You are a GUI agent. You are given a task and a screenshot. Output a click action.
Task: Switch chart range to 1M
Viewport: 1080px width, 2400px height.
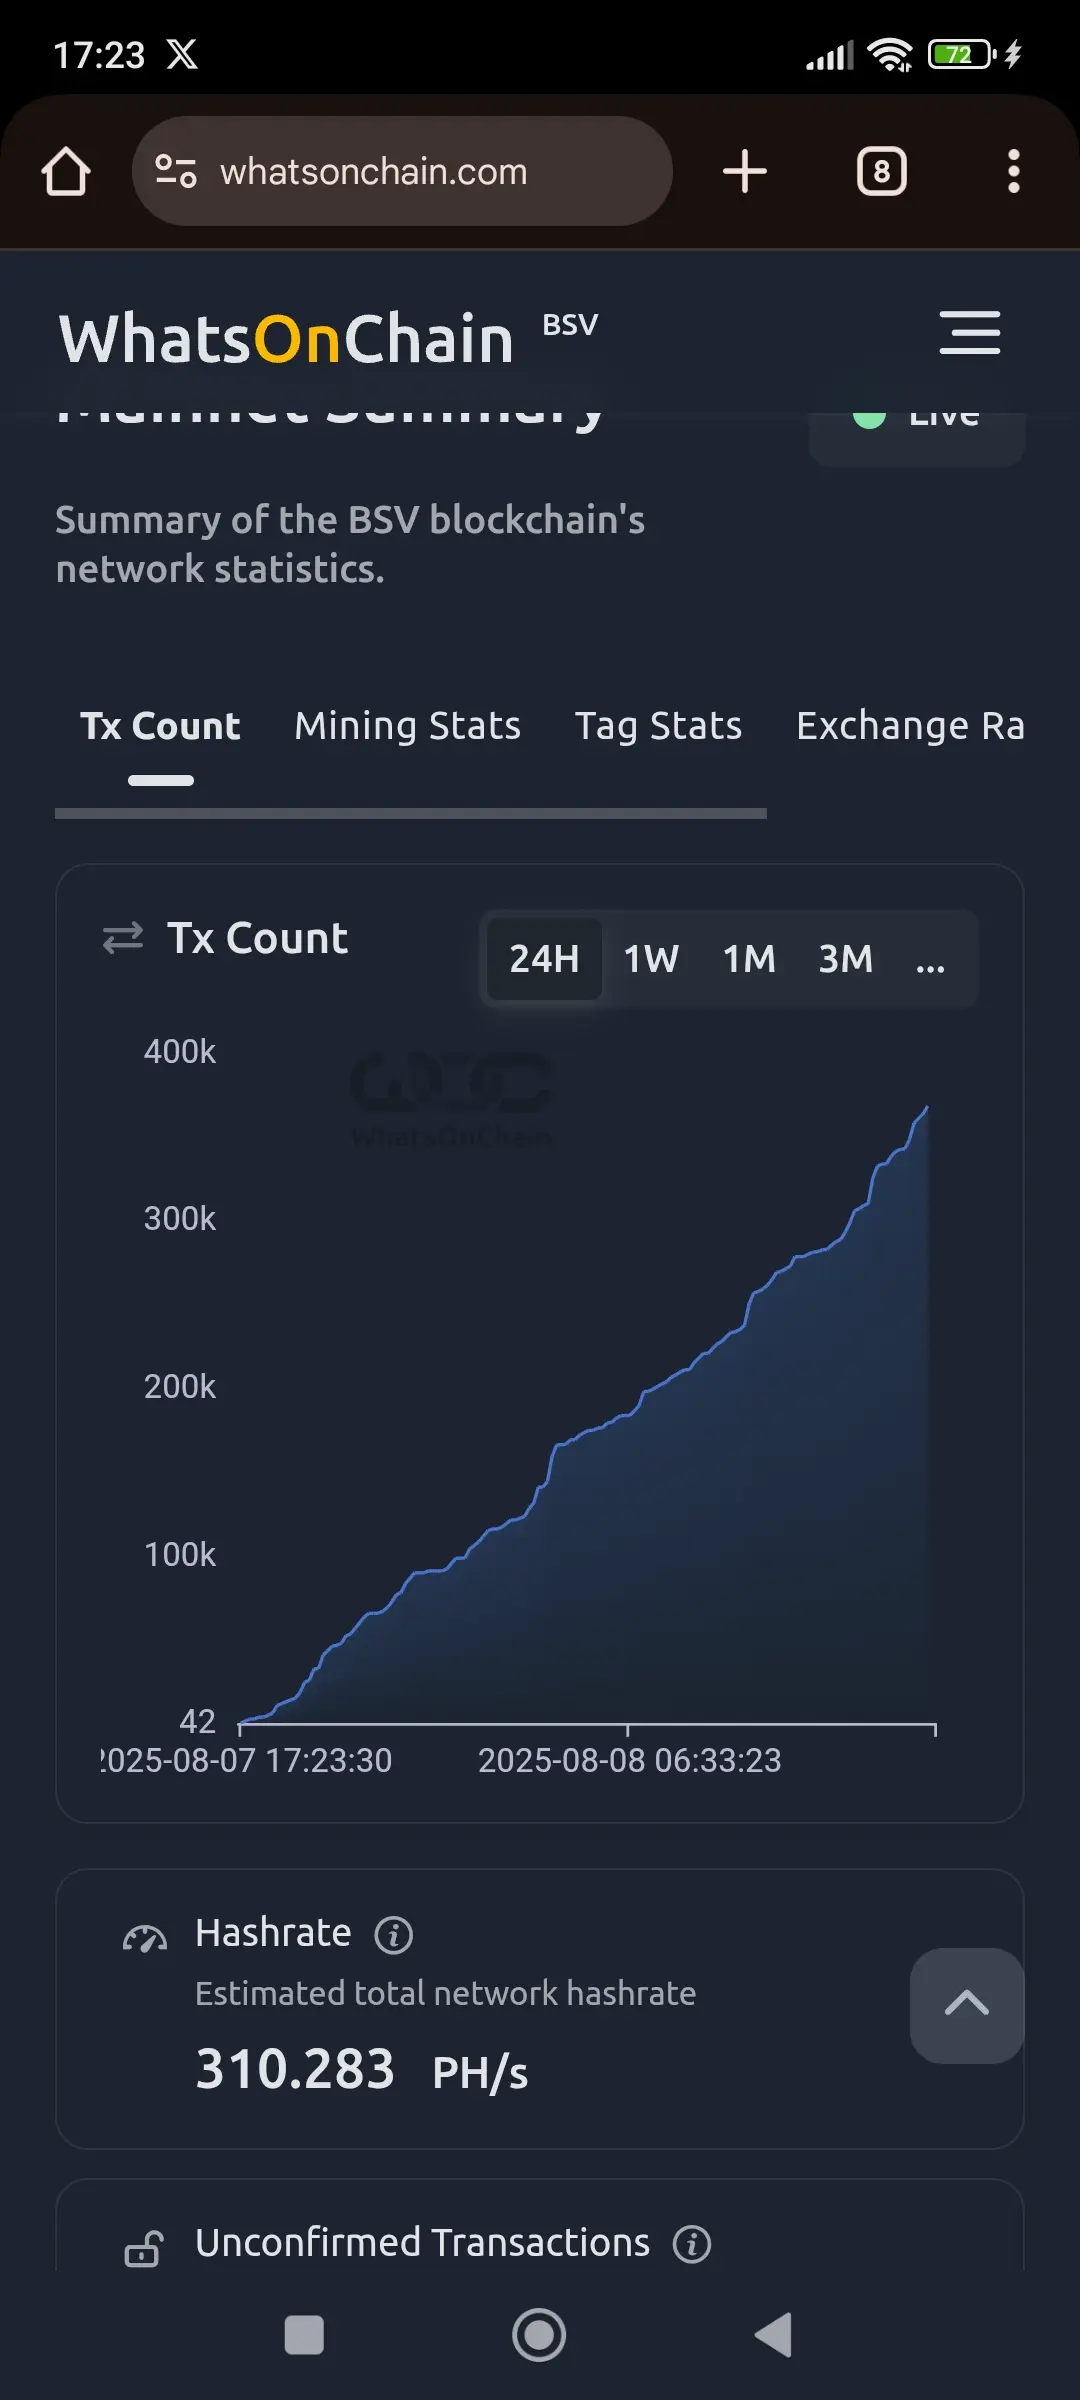click(x=749, y=958)
